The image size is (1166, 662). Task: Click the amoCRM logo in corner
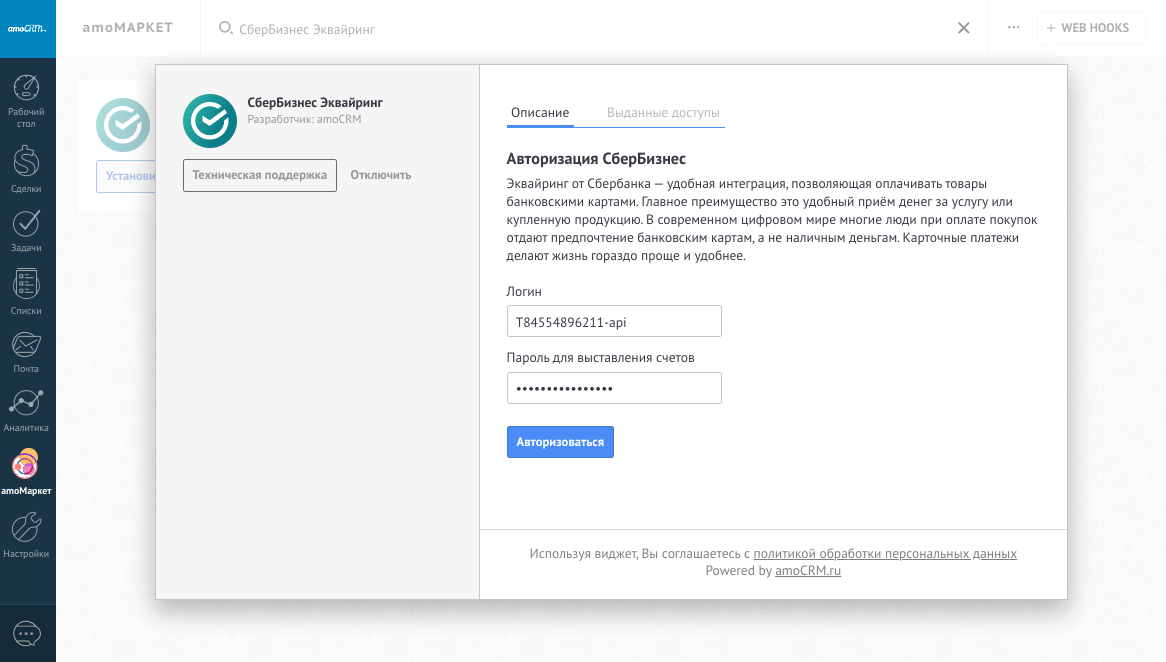(x=27, y=28)
